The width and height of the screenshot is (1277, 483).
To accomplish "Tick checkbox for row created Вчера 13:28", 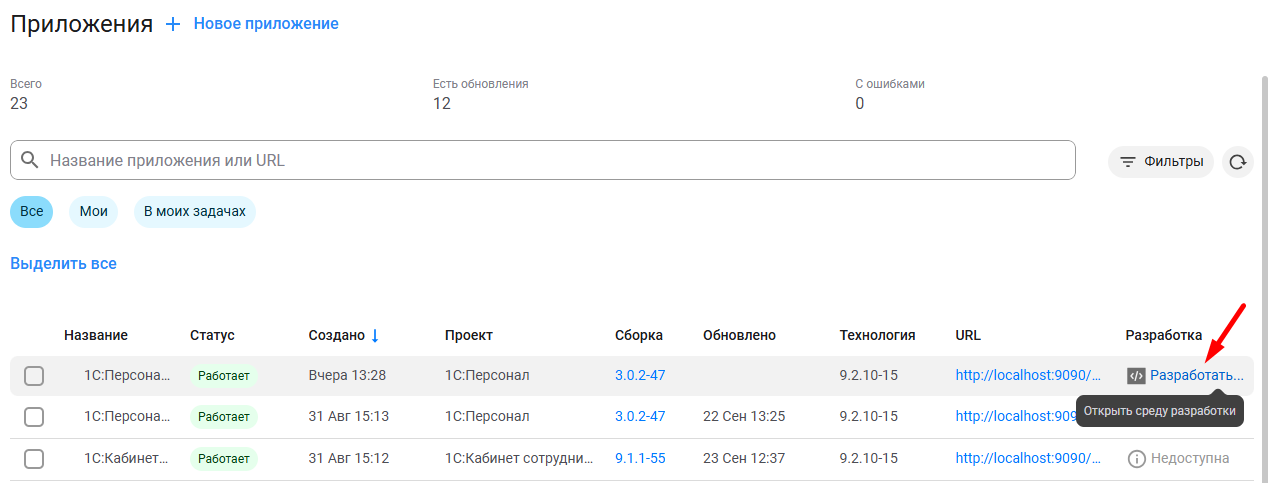I will click(x=34, y=376).
